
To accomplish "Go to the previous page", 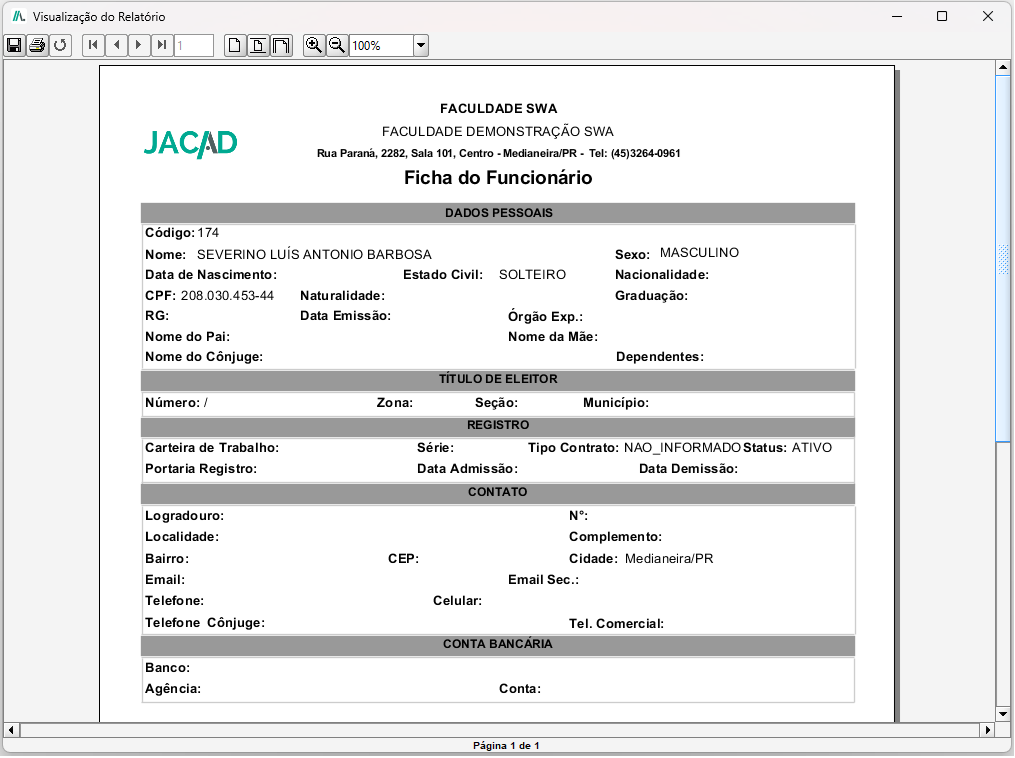I will tap(117, 45).
